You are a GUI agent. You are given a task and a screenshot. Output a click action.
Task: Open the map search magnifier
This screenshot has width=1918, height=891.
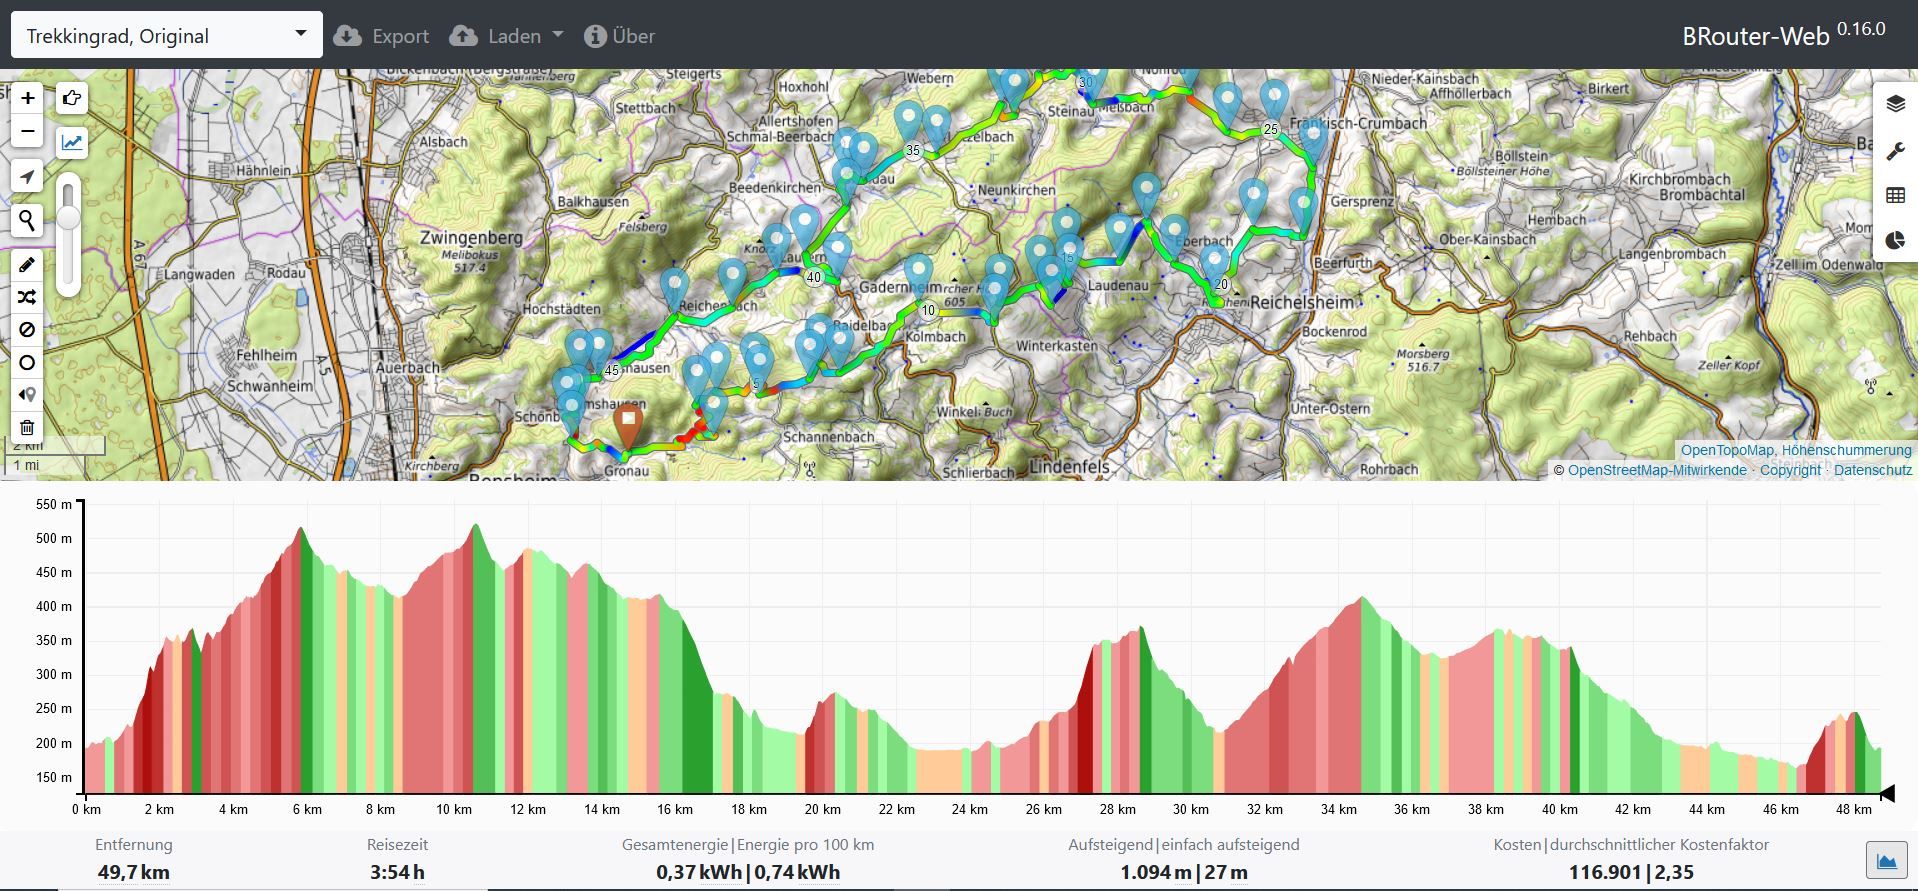coord(28,220)
